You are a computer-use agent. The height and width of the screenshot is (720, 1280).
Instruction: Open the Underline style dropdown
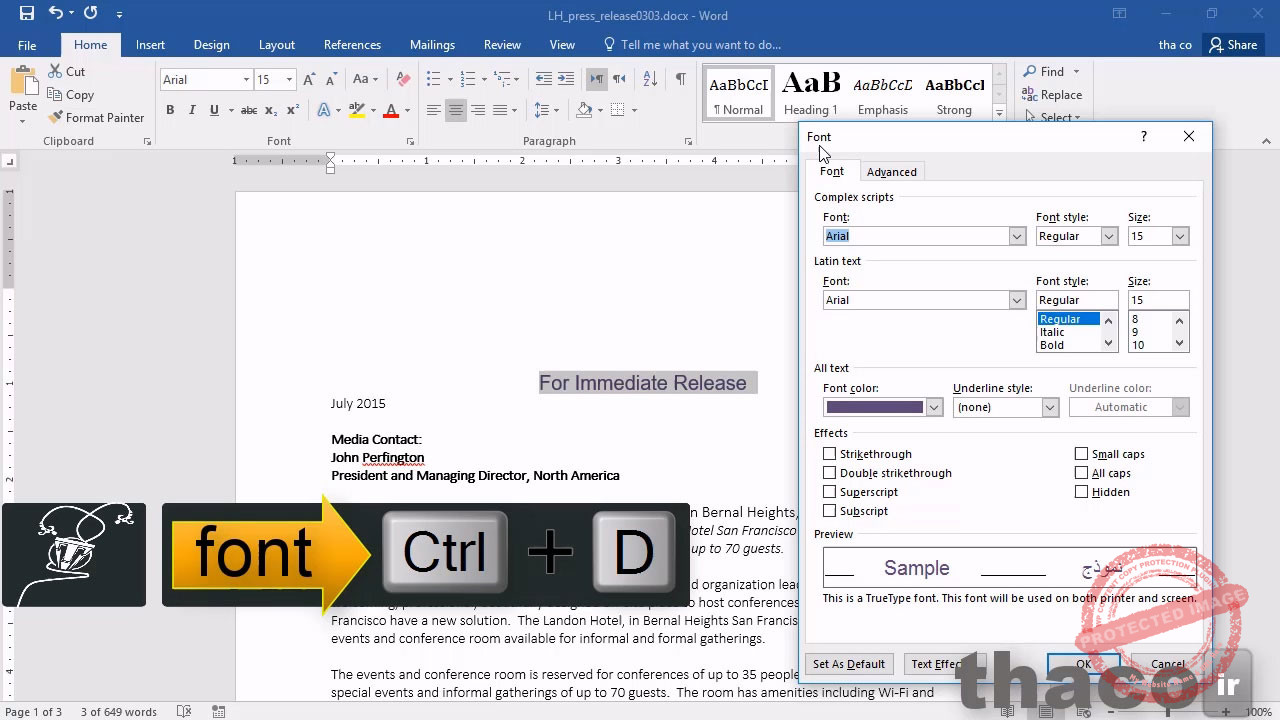pos(1049,407)
